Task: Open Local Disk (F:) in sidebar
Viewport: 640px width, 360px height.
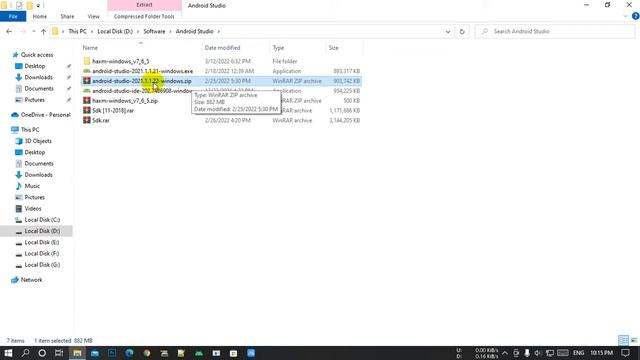Action: pyautogui.click(x=42, y=253)
